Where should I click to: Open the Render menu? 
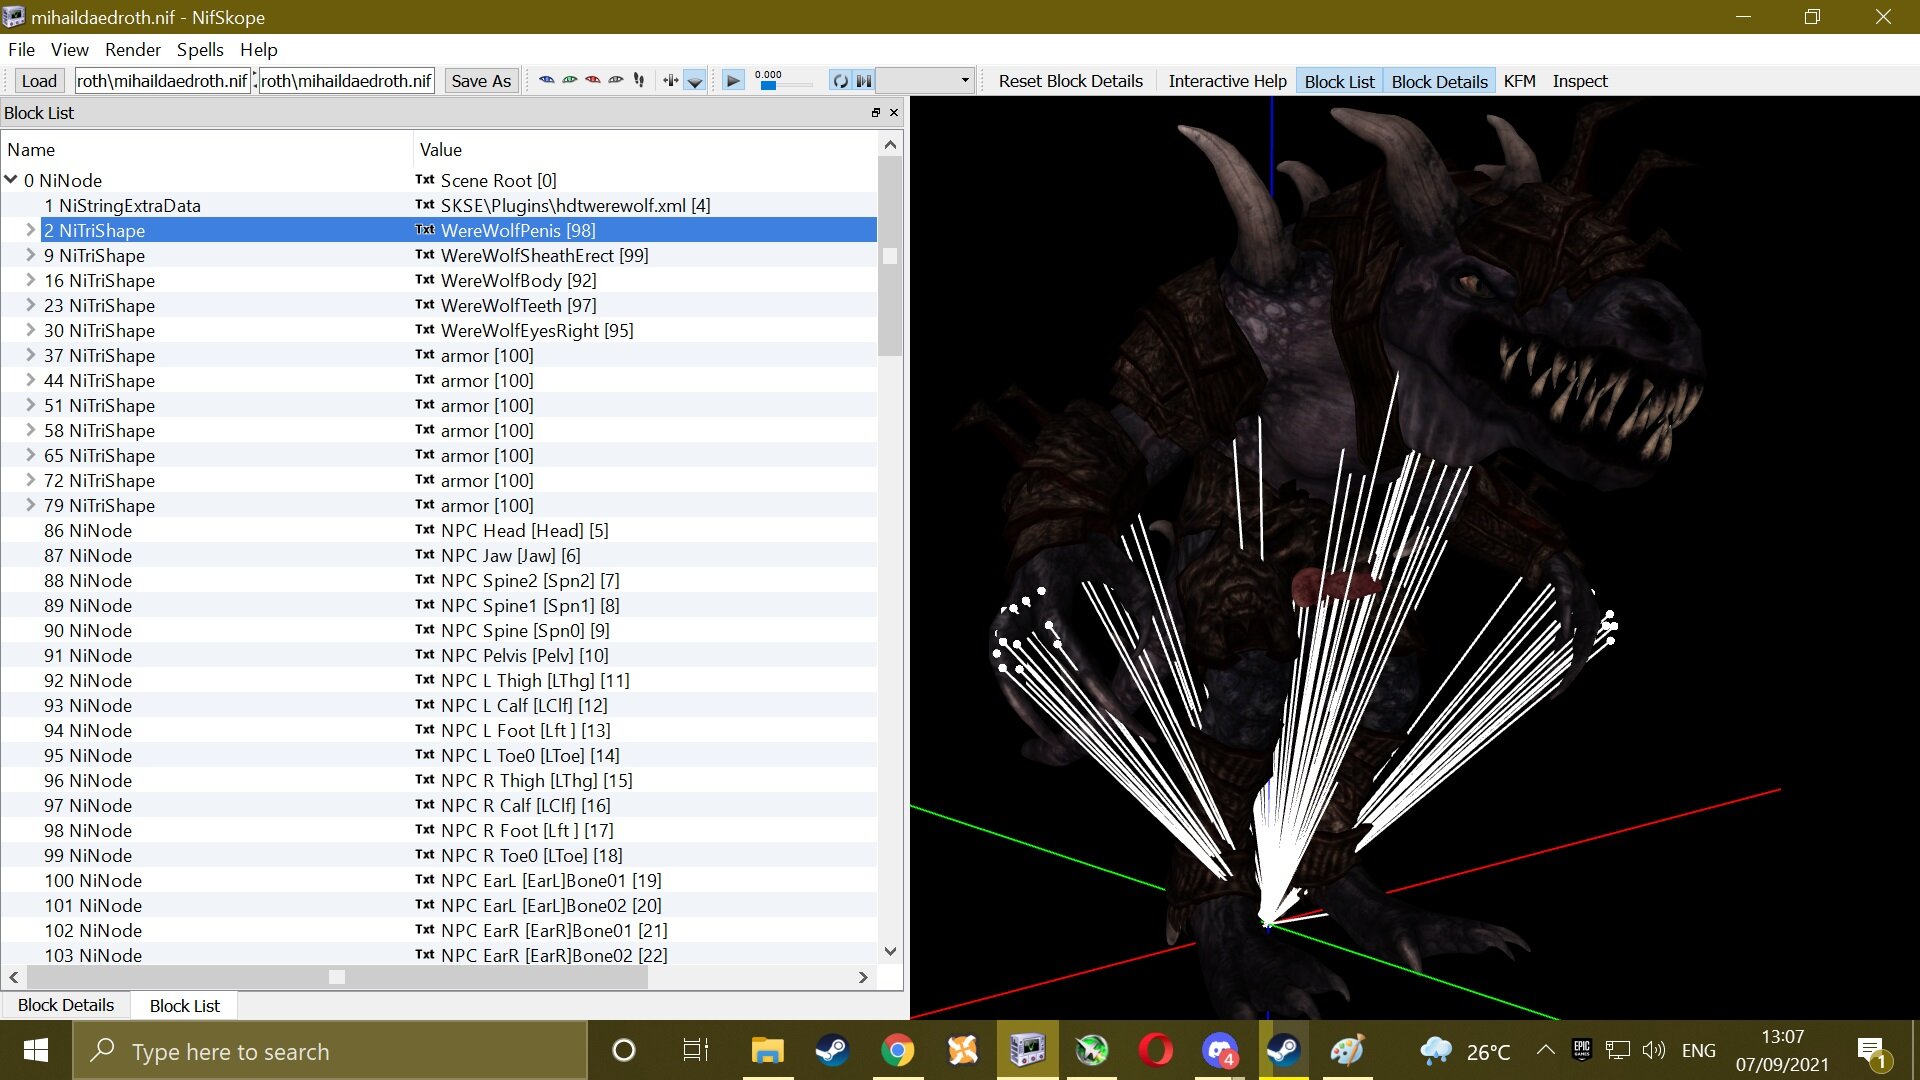pos(133,49)
